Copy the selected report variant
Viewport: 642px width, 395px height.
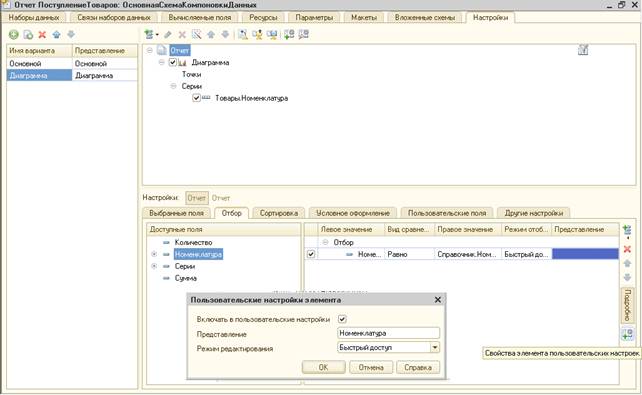click(28, 35)
